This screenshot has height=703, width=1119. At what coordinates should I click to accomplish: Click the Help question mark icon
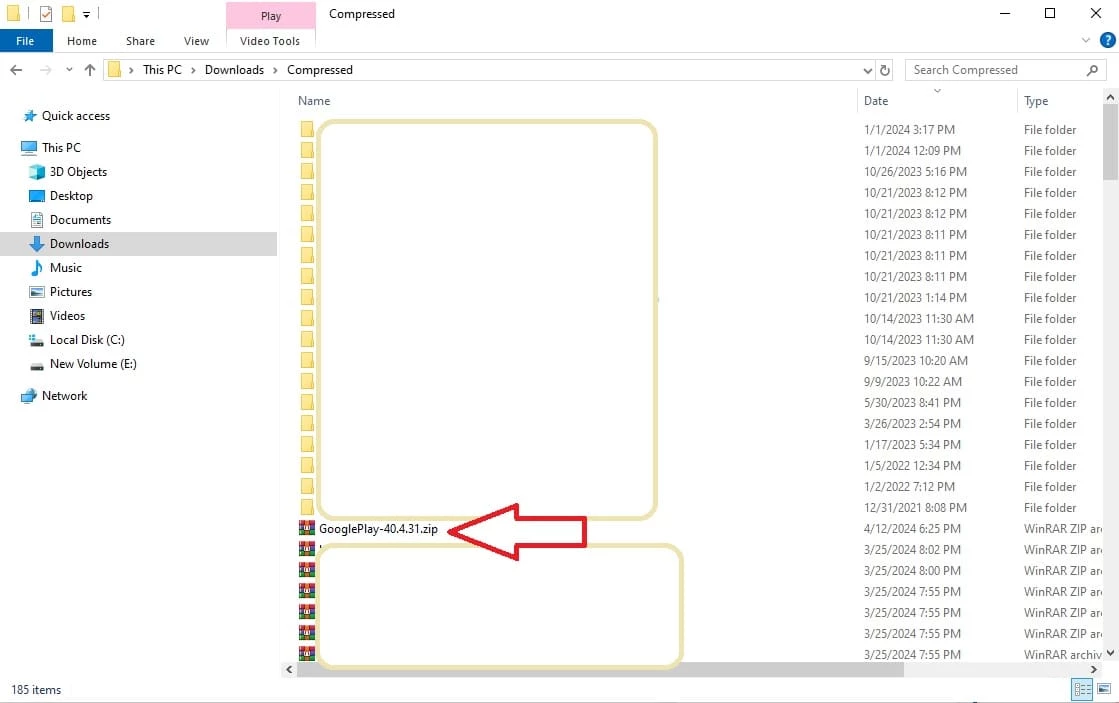(1107, 40)
